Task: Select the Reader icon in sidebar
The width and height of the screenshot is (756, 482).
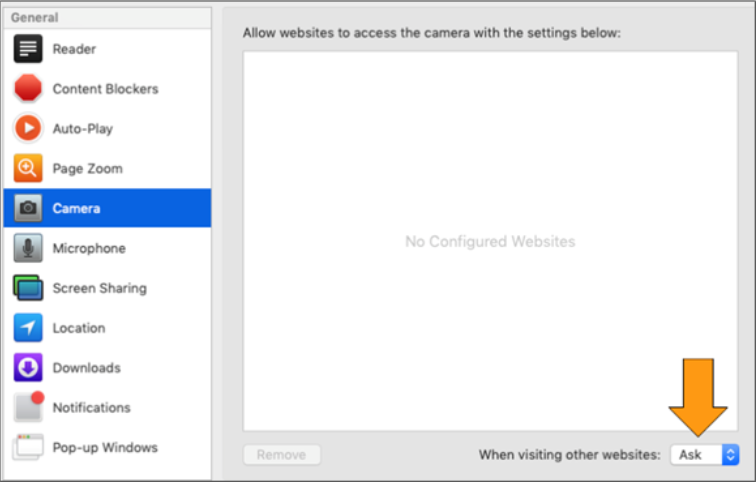Action: click(x=28, y=49)
